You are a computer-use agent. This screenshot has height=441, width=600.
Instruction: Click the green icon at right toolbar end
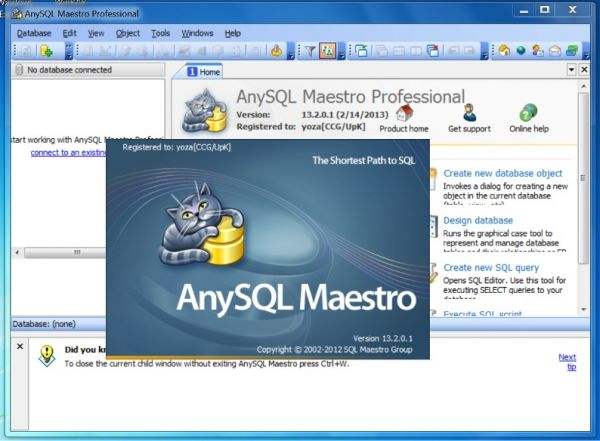(x=572, y=51)
